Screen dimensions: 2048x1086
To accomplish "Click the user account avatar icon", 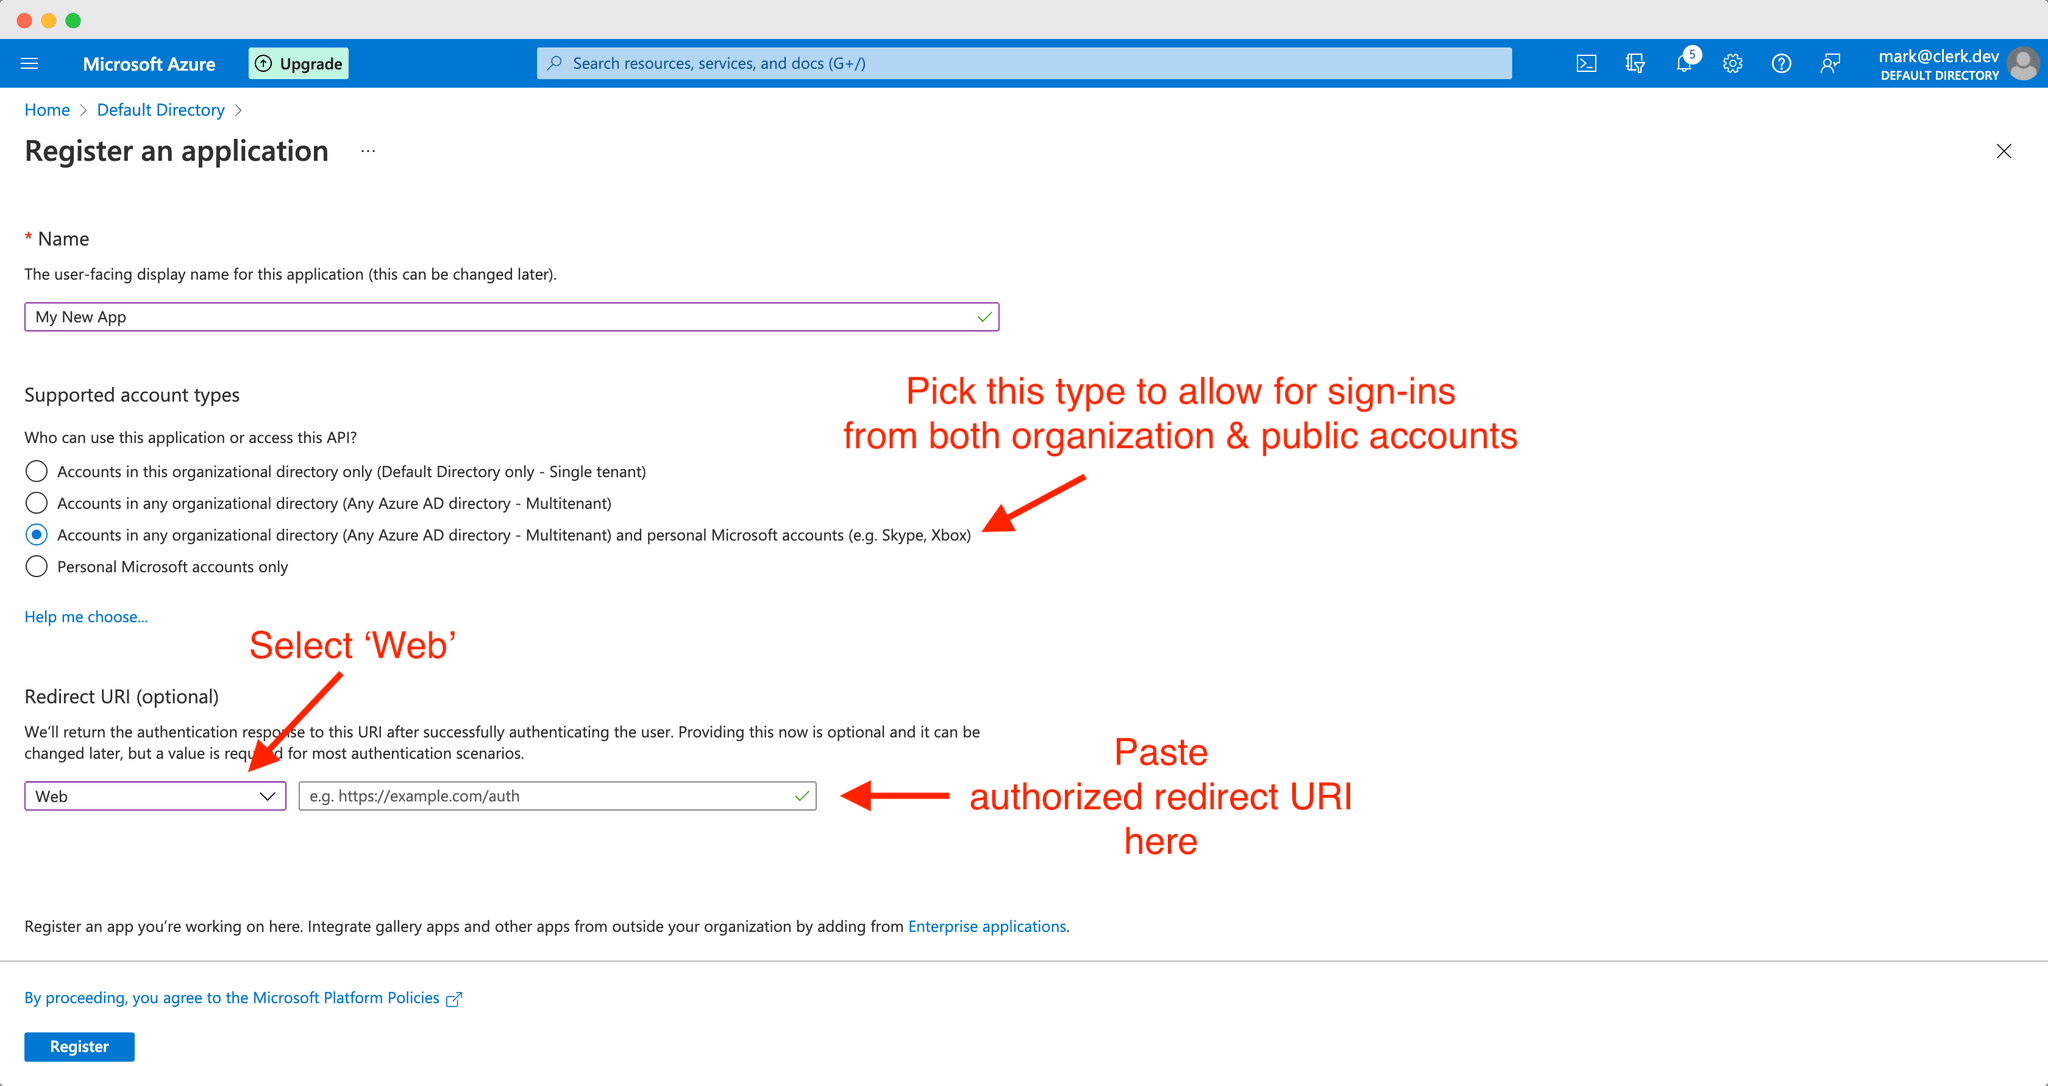I will pos(2025,64).
